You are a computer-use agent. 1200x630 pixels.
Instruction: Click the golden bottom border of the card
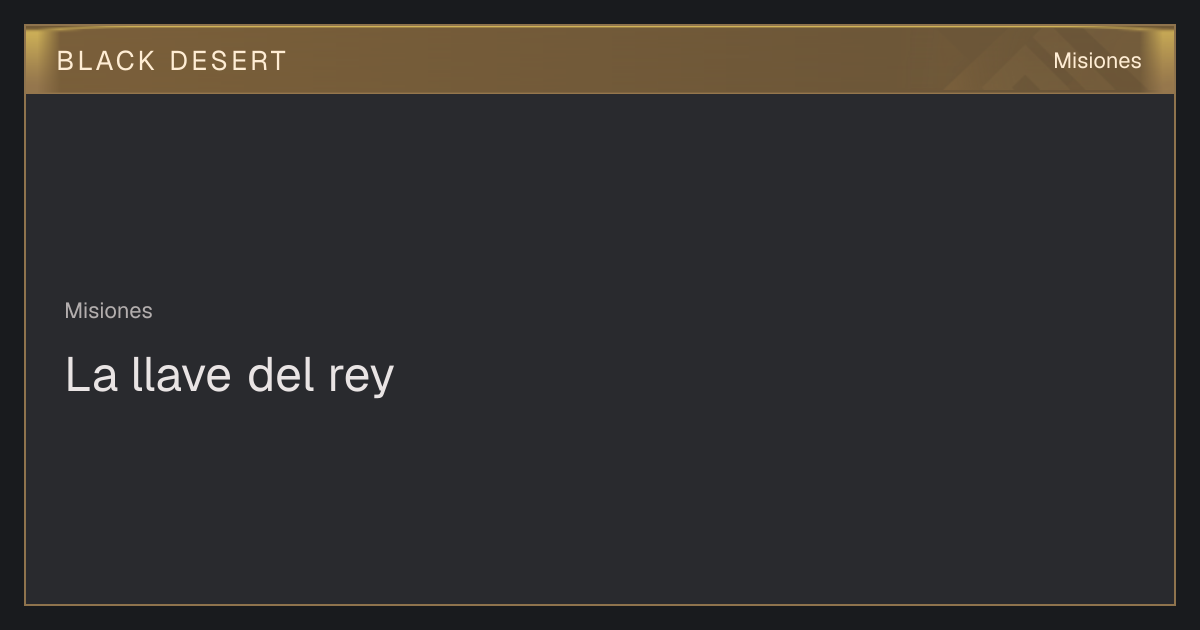(x=600, y=604)
